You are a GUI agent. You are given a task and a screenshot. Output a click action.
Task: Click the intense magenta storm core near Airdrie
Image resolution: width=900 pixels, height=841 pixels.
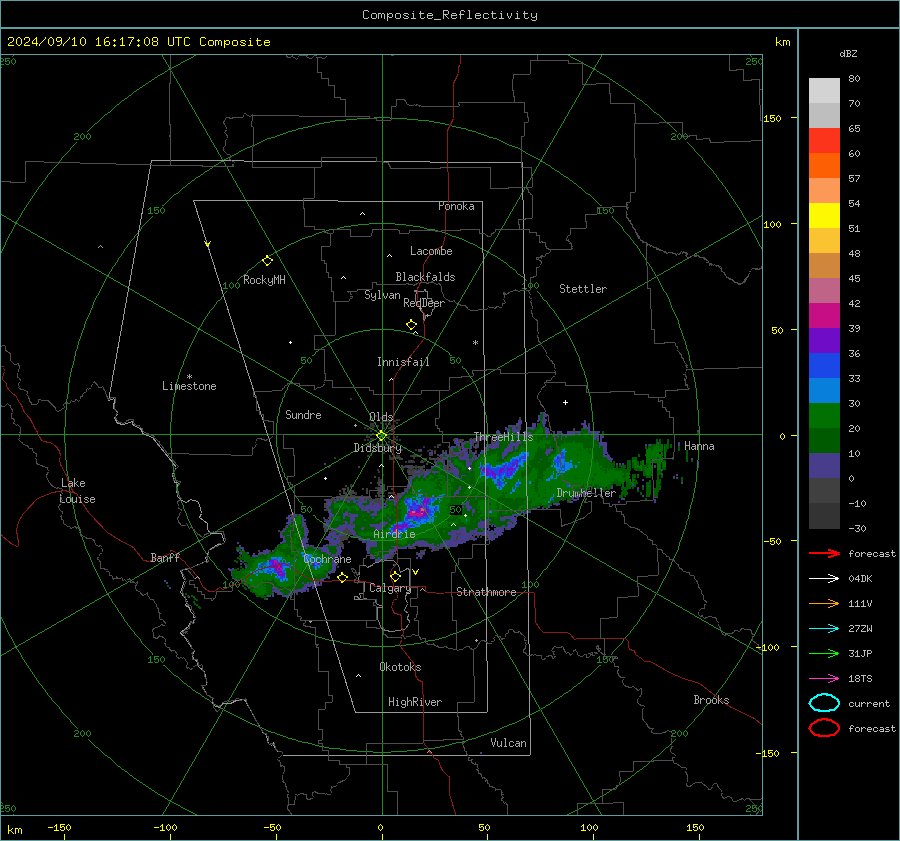417,511
